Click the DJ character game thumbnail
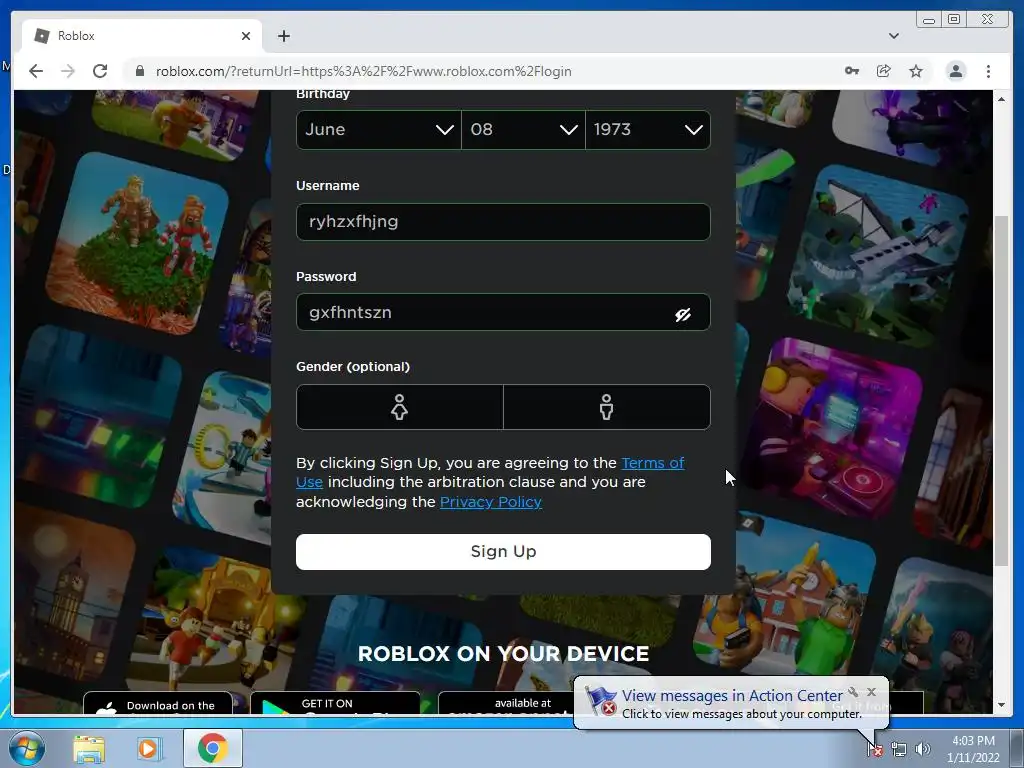The width and height of the screenshot is (1024, 768). [834, 430]
